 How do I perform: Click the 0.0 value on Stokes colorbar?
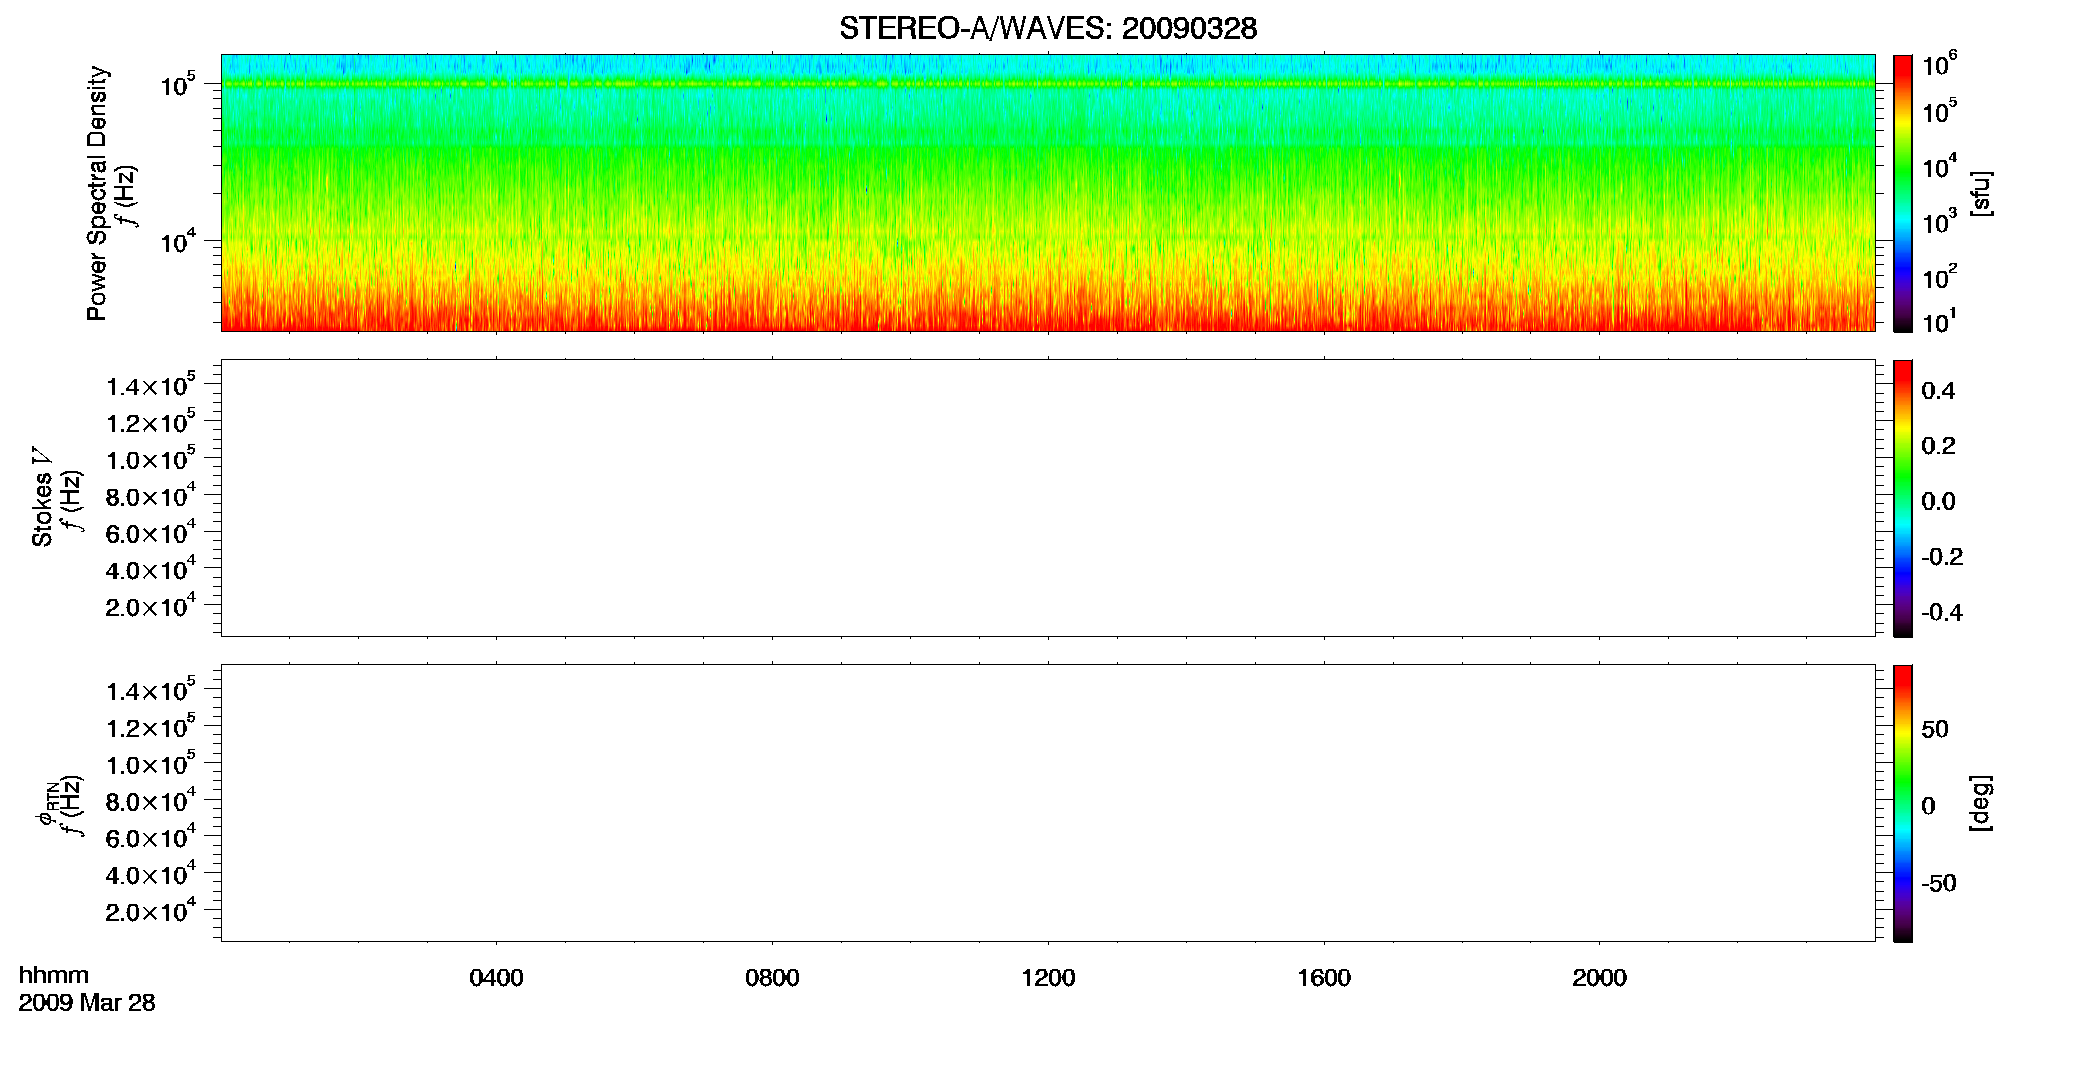click(x=1938, y=502)
